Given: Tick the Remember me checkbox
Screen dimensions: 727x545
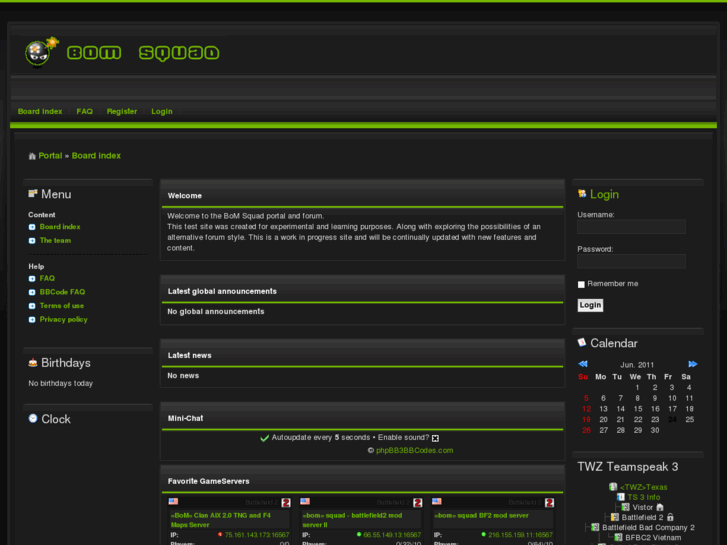Looking at the screenshot, I should click(582, 284).
